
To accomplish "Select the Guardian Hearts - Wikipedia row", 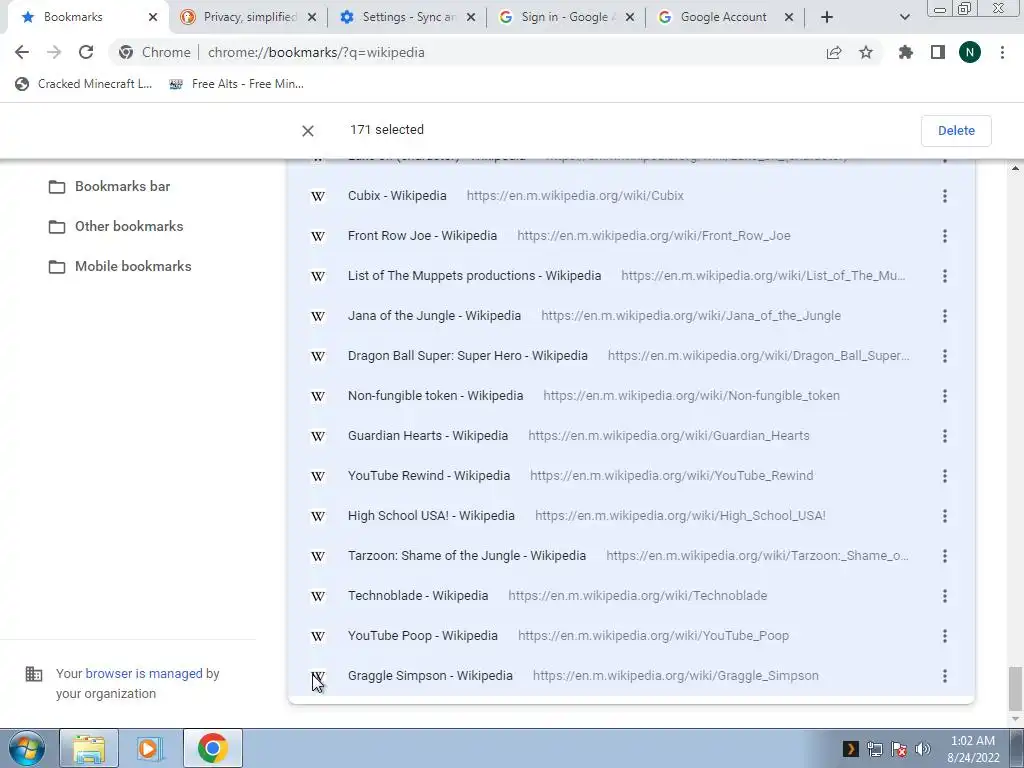I will (631, 436).
